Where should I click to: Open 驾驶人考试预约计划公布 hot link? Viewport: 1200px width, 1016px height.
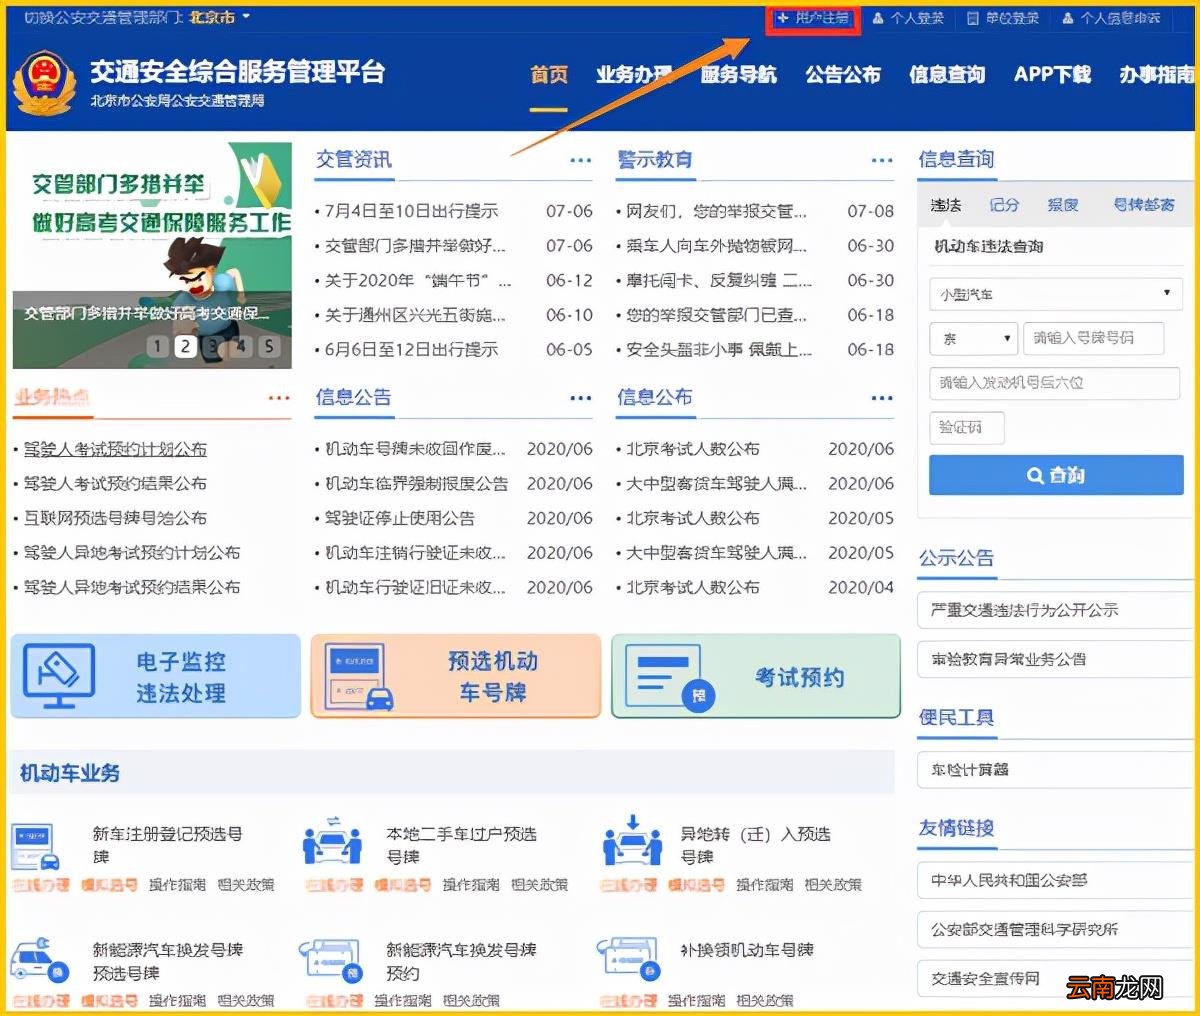tap(115, 449)
